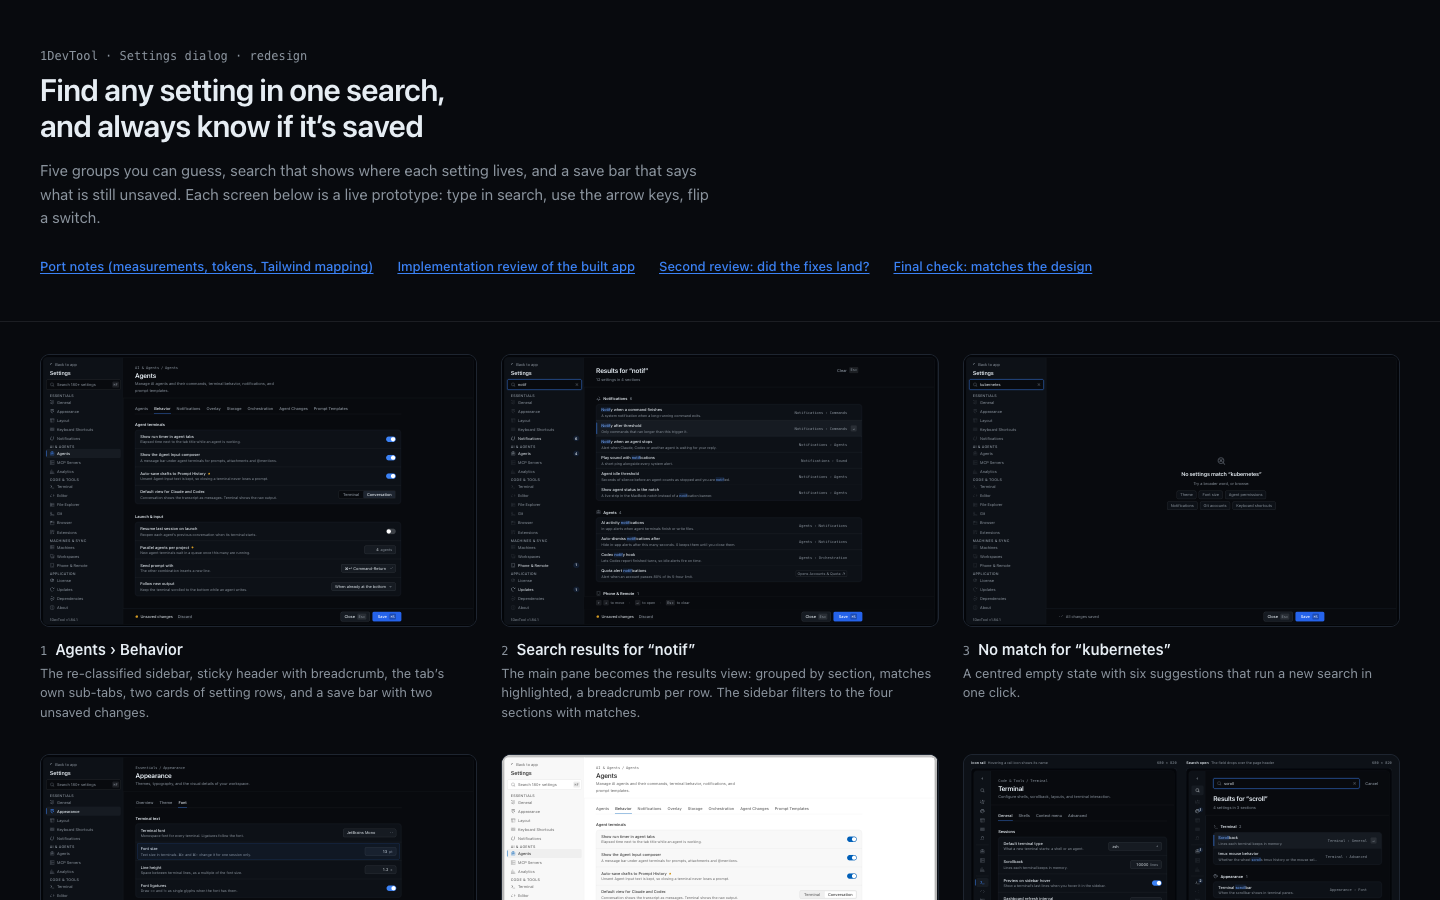This screenshot has width=1440, height=900.
Task: Click Save button in screen 3 prototype
Action: click(x=1309, y=616)
